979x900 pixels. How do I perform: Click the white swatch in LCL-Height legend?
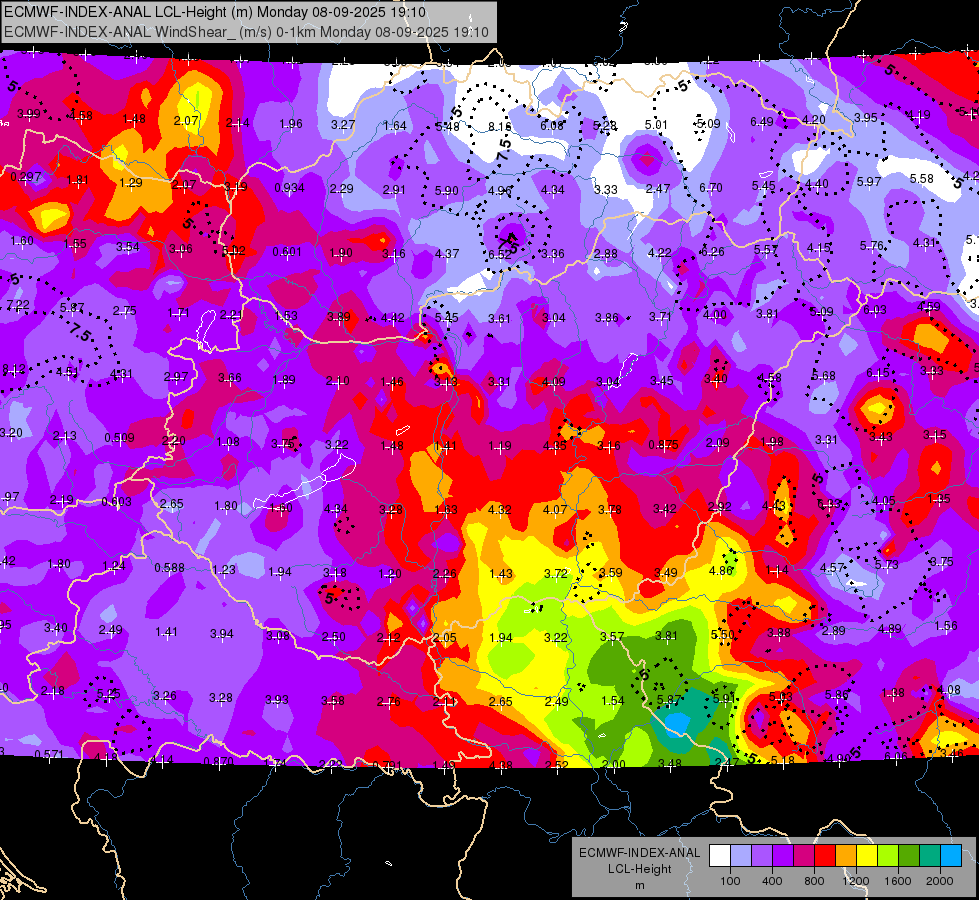click(x=720, y=855)
